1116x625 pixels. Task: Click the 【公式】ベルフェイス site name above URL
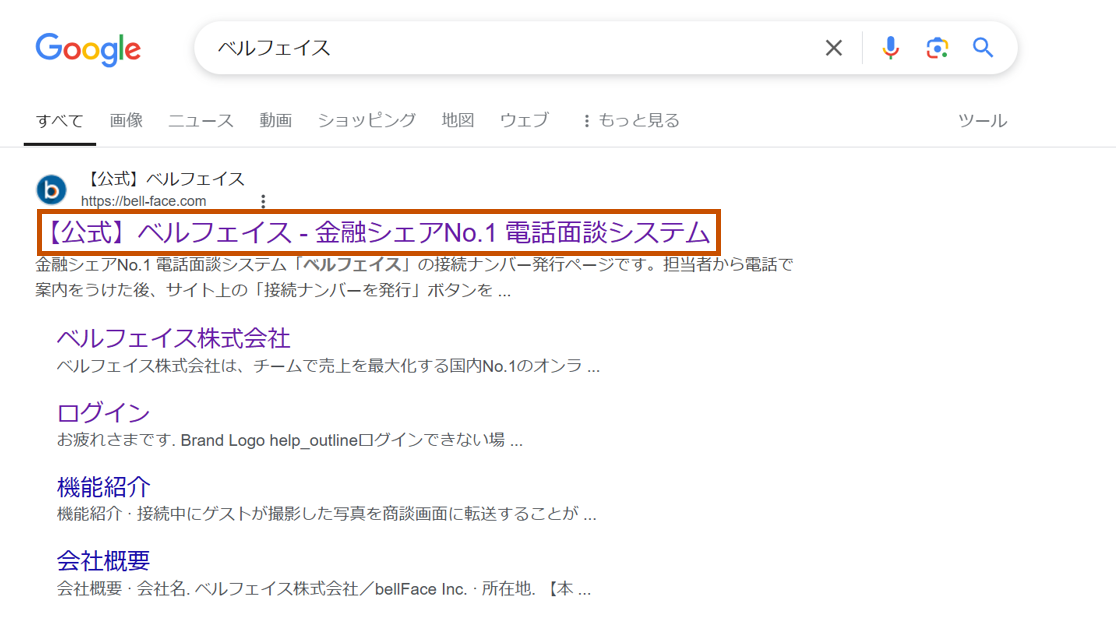(163, 179)
